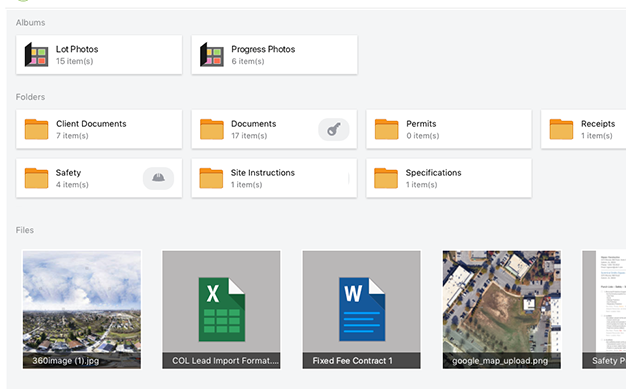Click the Specifications folder name
The height and width of the screenshot is (389, 626).
pos(434,173)
